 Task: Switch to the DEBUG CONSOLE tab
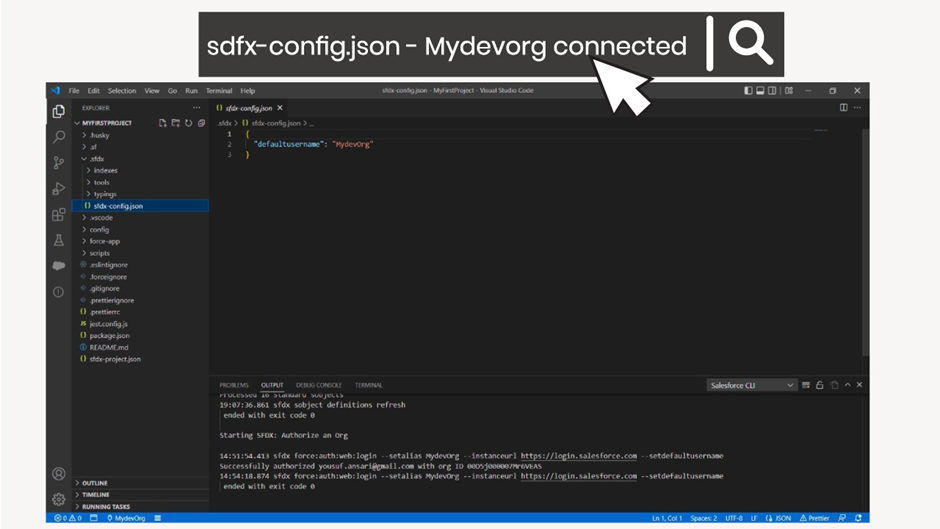(x=319, y=385)
